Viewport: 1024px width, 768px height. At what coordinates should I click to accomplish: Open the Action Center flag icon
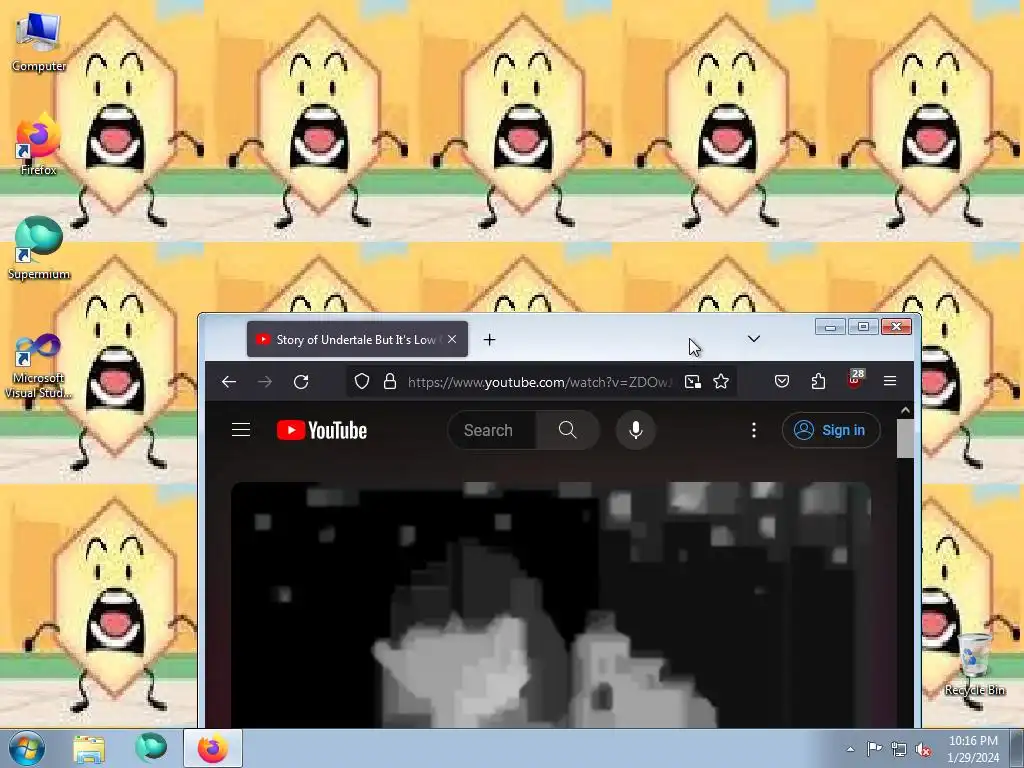click(874, 749)
